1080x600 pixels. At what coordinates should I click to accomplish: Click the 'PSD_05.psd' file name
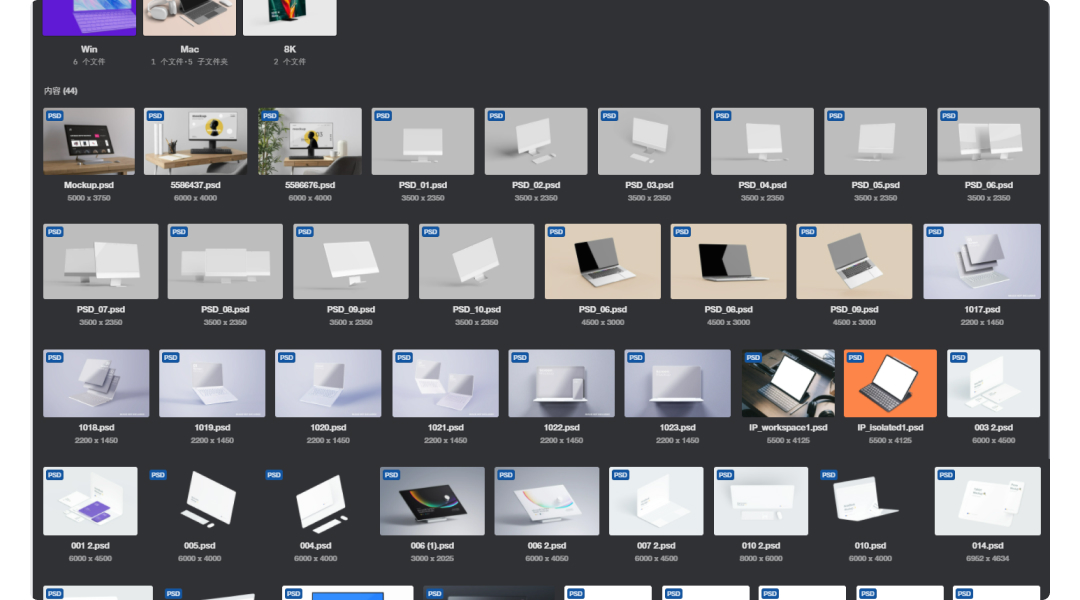coord(875,185)
